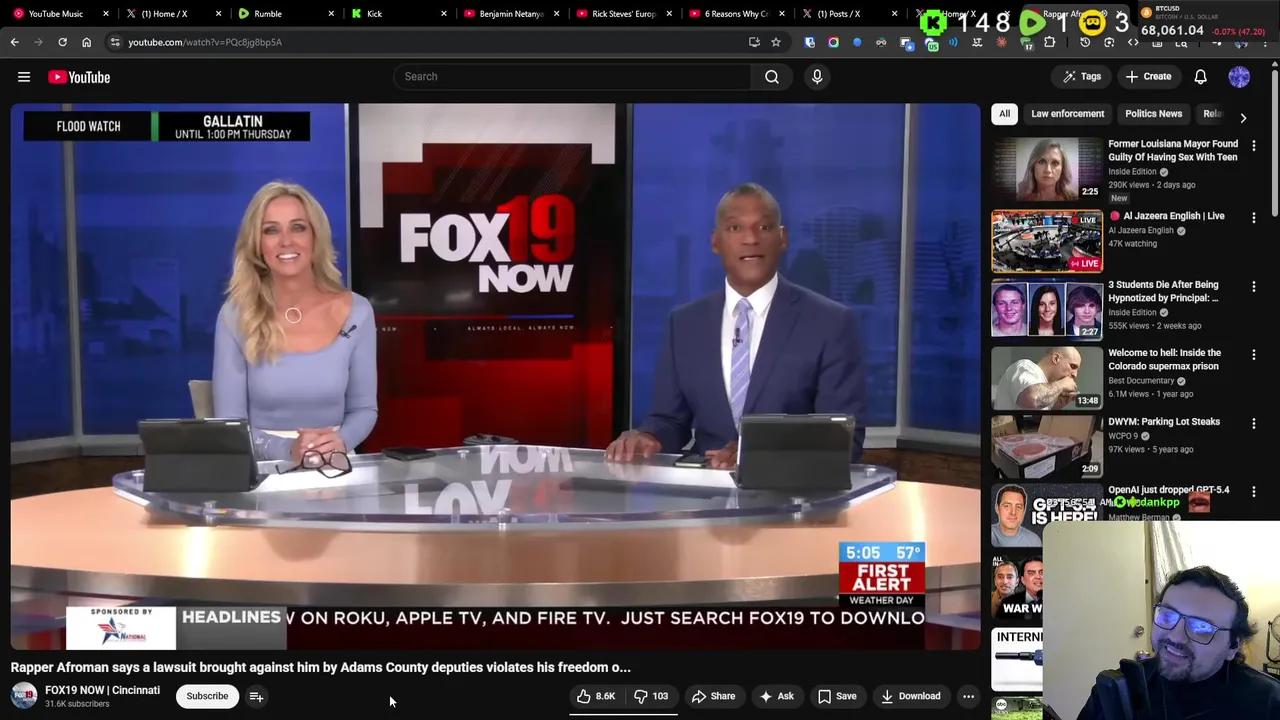This screenshot has height=720, width=1280.
Task: Select the Politics News filter chip
Action: pos(1153,114)
